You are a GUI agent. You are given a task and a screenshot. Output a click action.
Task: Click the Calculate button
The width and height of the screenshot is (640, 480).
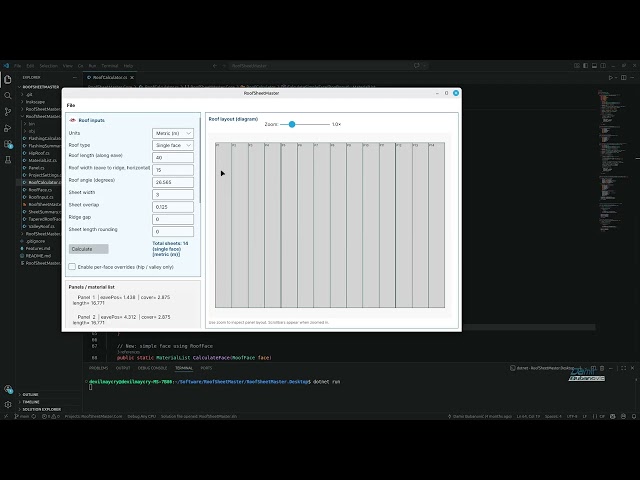coord(89,249)
